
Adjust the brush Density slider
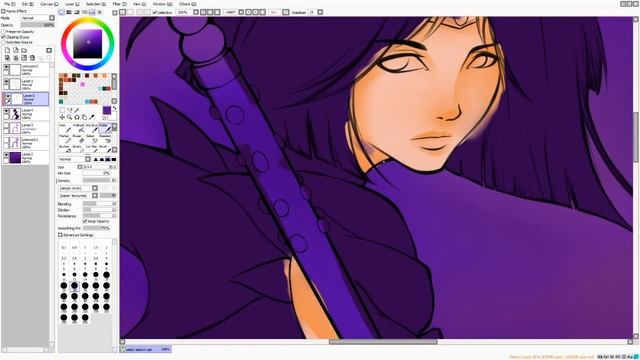pyautogui.click(x=100, y=180)
